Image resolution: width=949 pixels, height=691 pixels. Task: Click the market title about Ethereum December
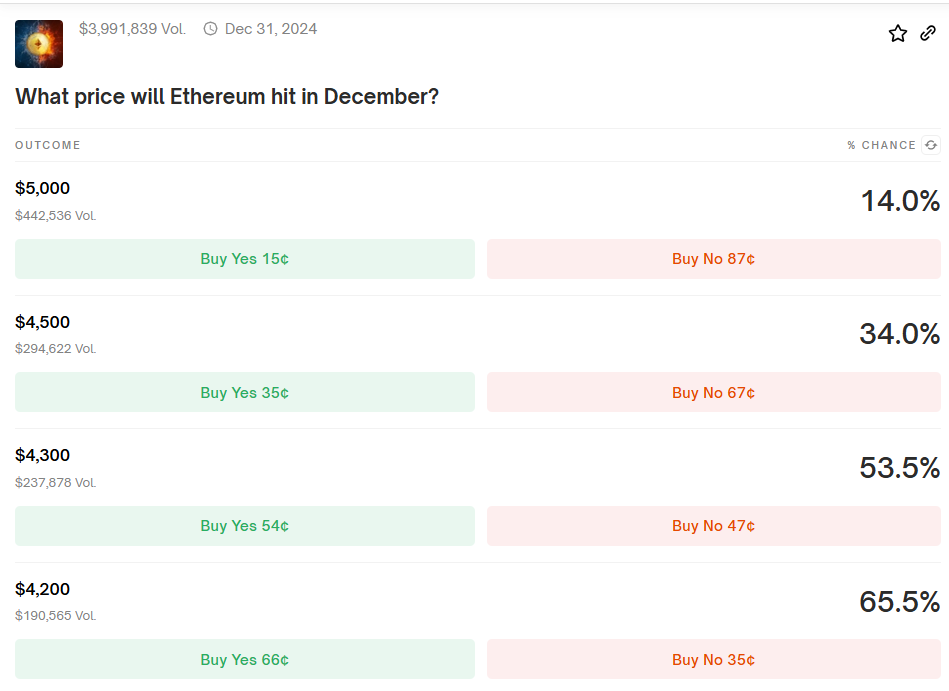[x=227, y=97]
